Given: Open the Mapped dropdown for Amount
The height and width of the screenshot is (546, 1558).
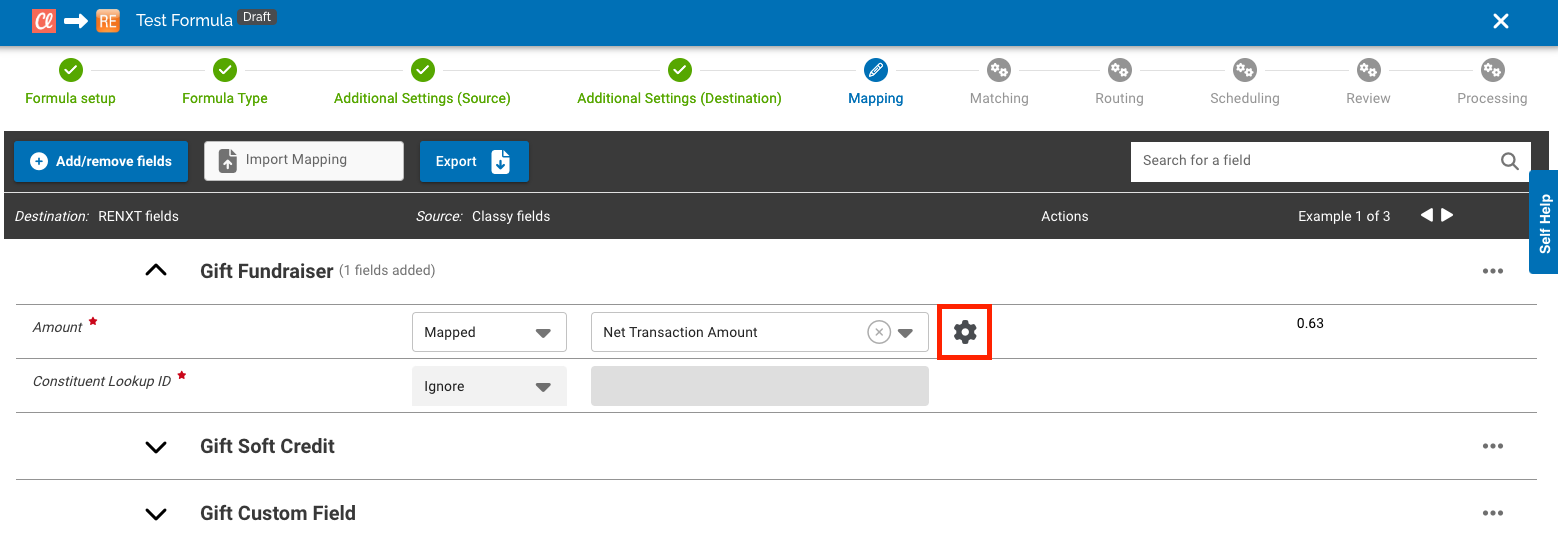Looking at the screenshot, I should [489, 332].
